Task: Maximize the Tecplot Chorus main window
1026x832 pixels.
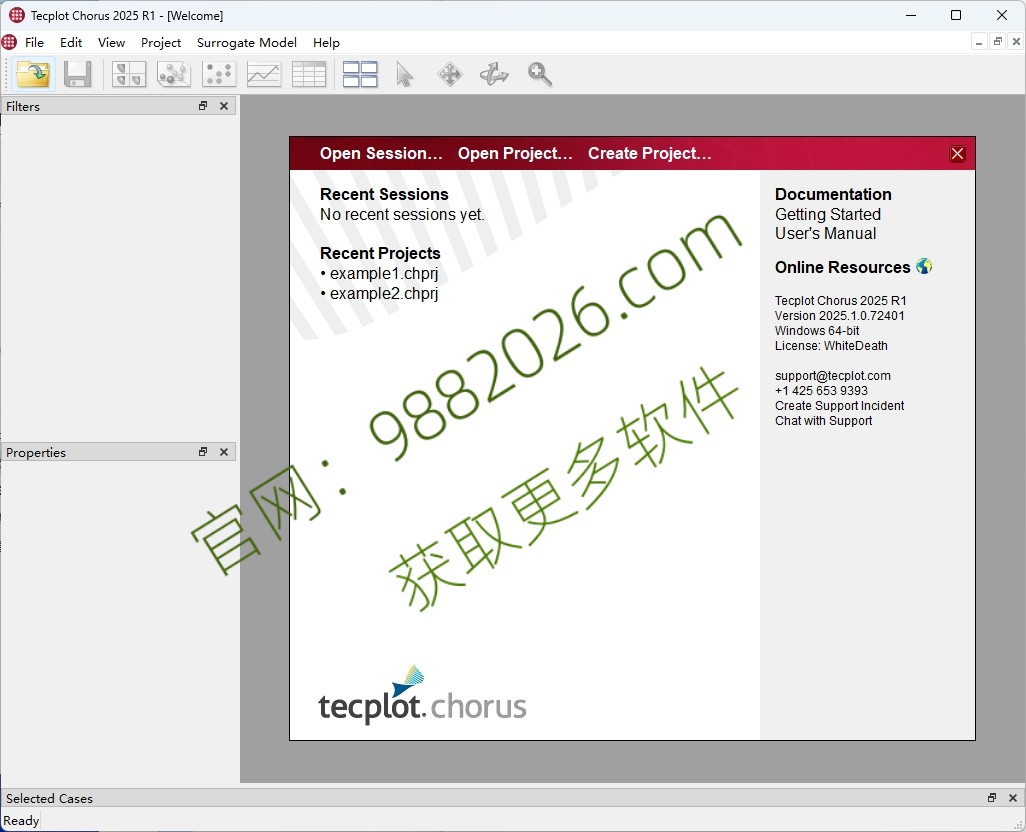Action: pos(956,15)
